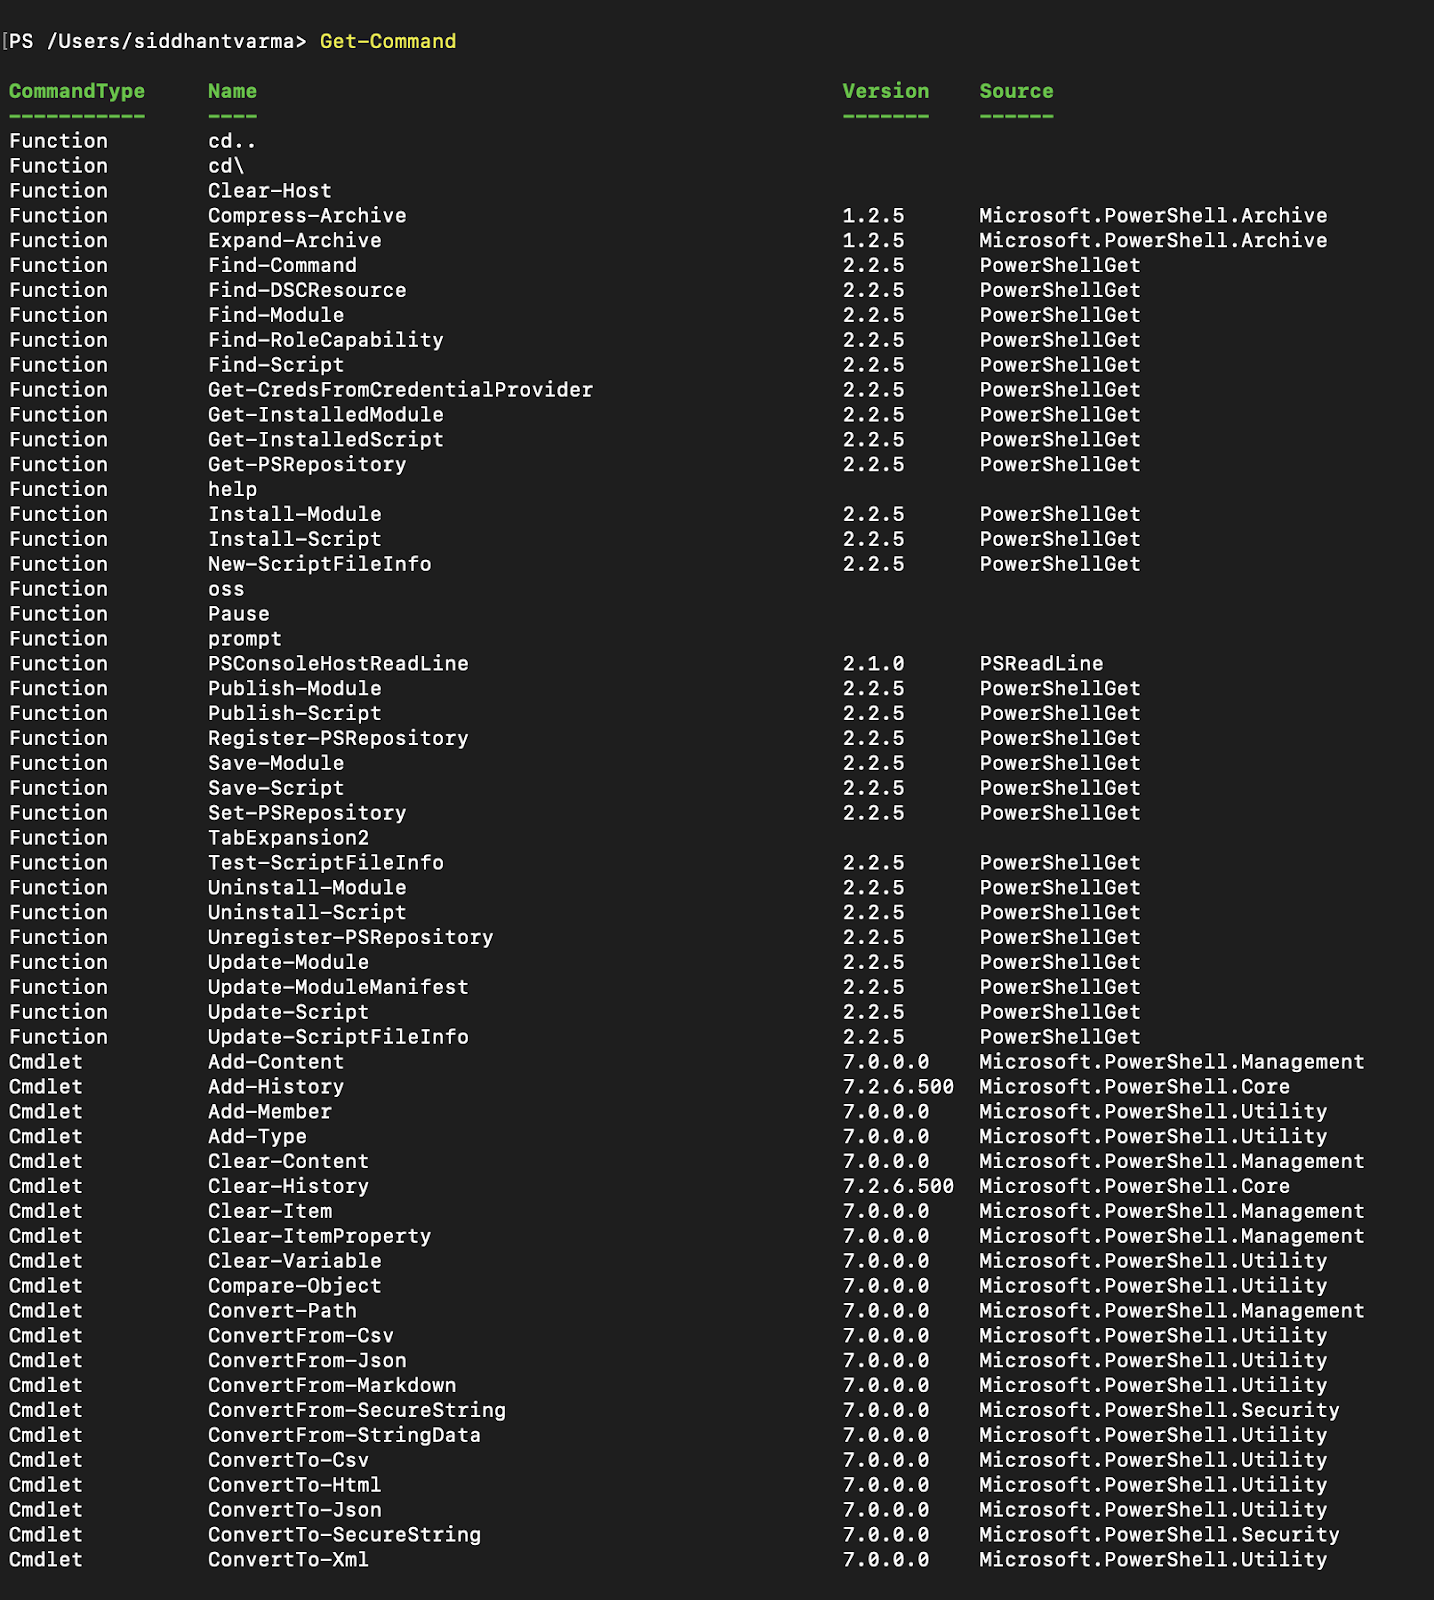
Task: Click Get-CredsFromCredentialProvider name
Action: [401, 390]
